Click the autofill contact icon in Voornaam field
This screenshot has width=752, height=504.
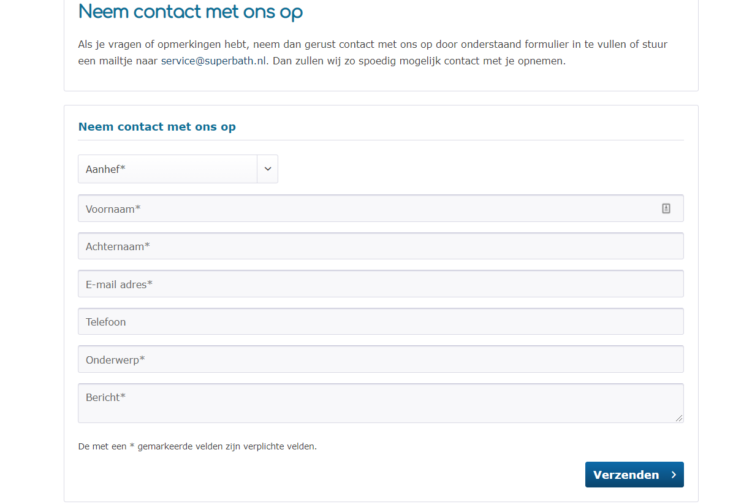click(x=666, y=208)
